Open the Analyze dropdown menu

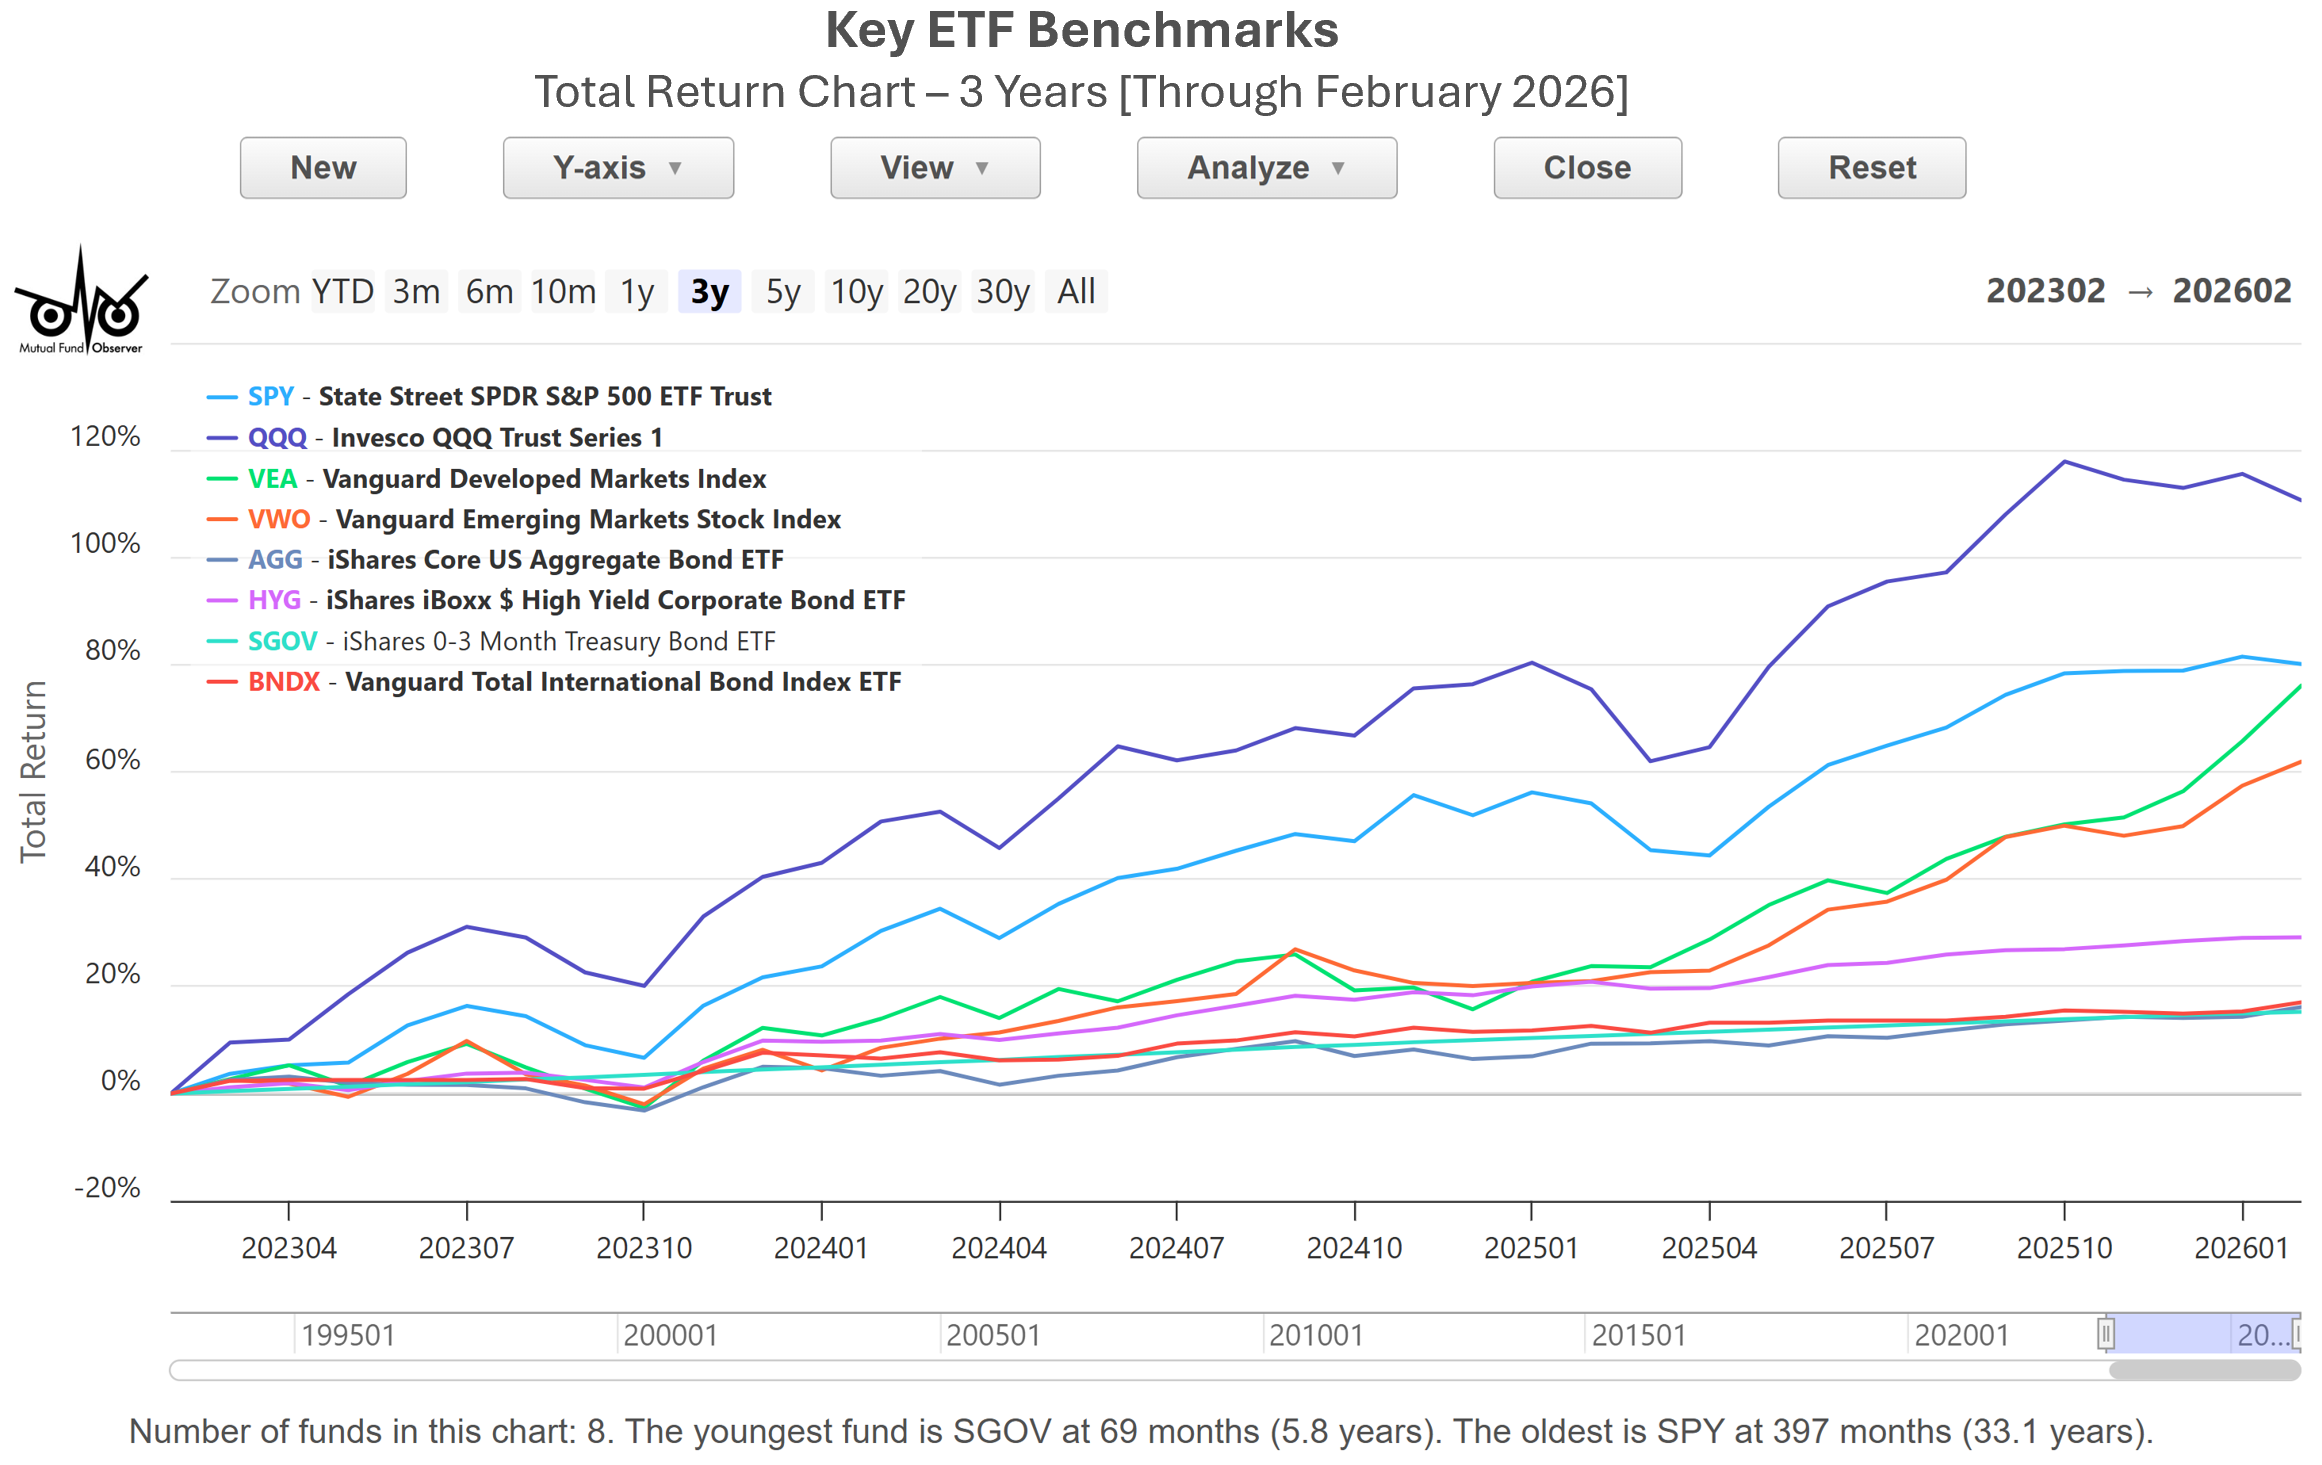pos(1266,168)
